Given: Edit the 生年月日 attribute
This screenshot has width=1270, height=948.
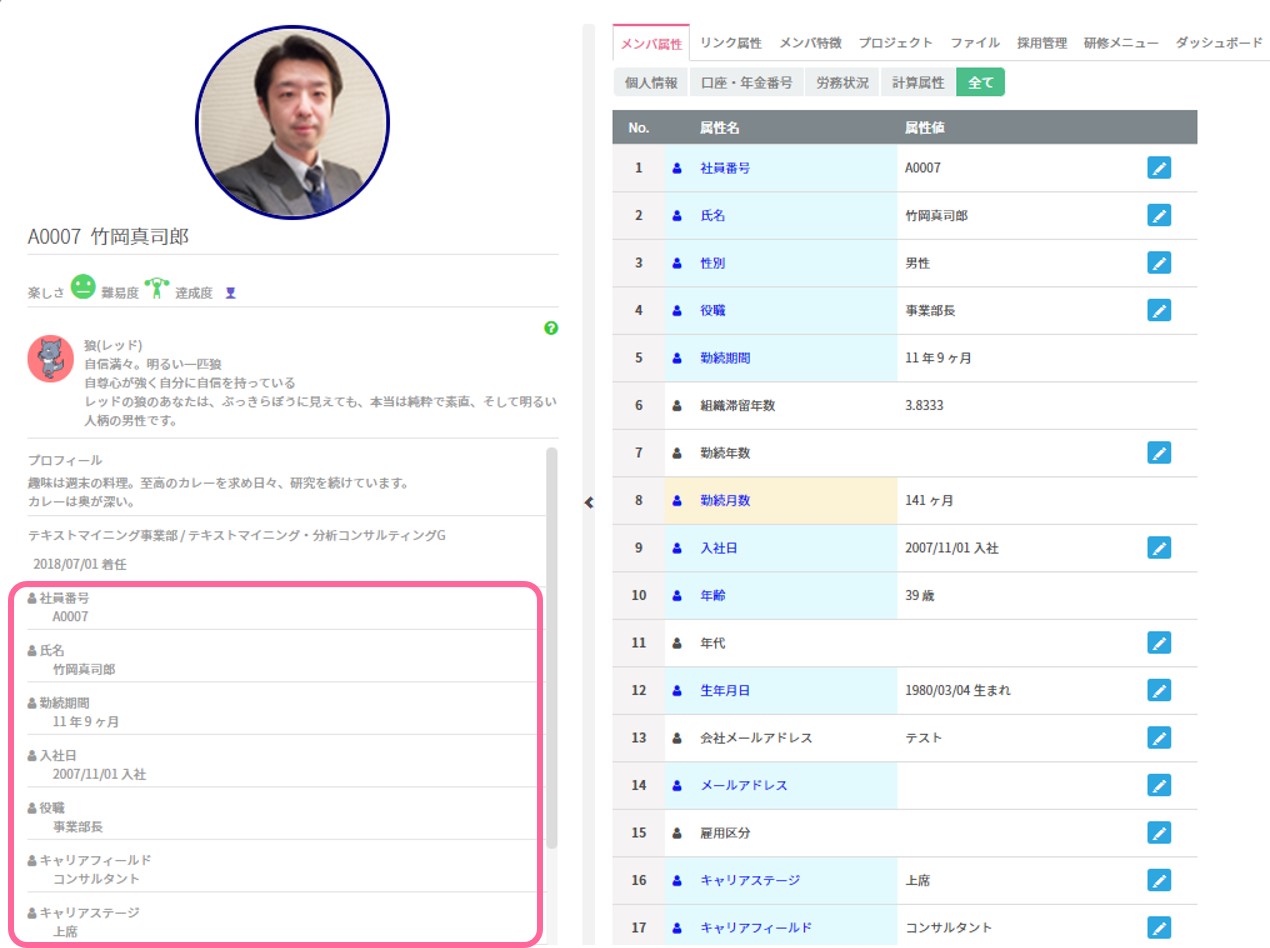Looking at the screenshot, I should click(1158, 690).
